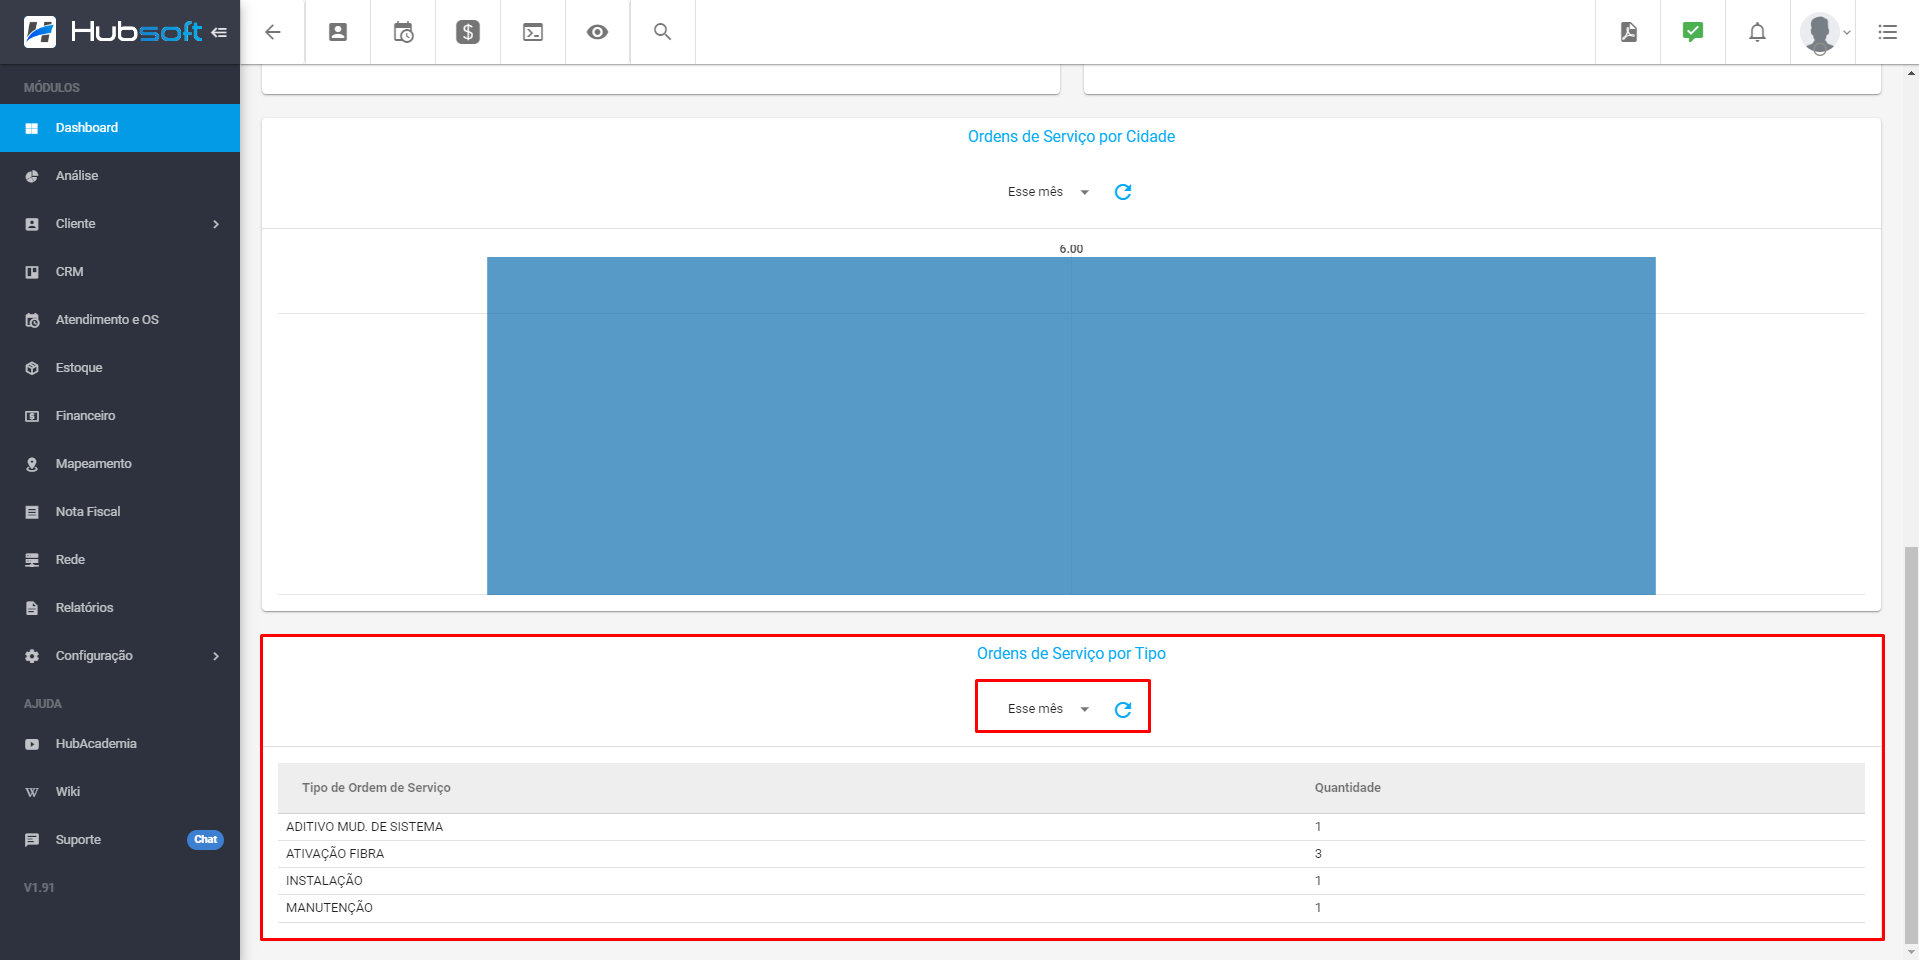Click the back arrow in top toolbar
This screenshot has width=1919, height=960.
[272, 32]
